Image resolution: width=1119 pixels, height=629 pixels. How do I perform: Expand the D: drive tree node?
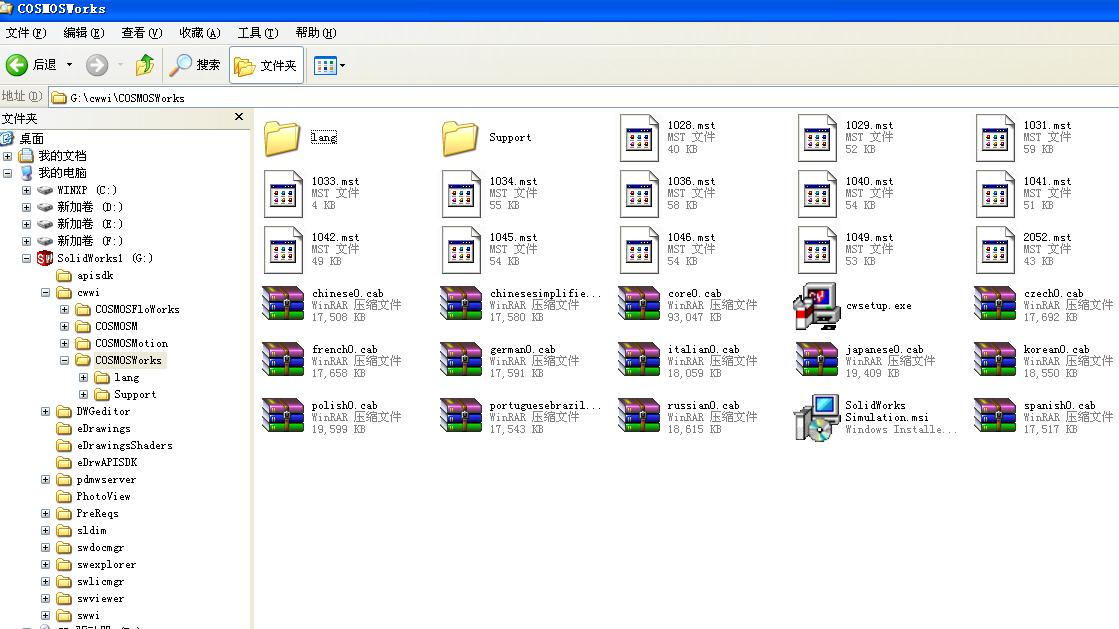26,207
